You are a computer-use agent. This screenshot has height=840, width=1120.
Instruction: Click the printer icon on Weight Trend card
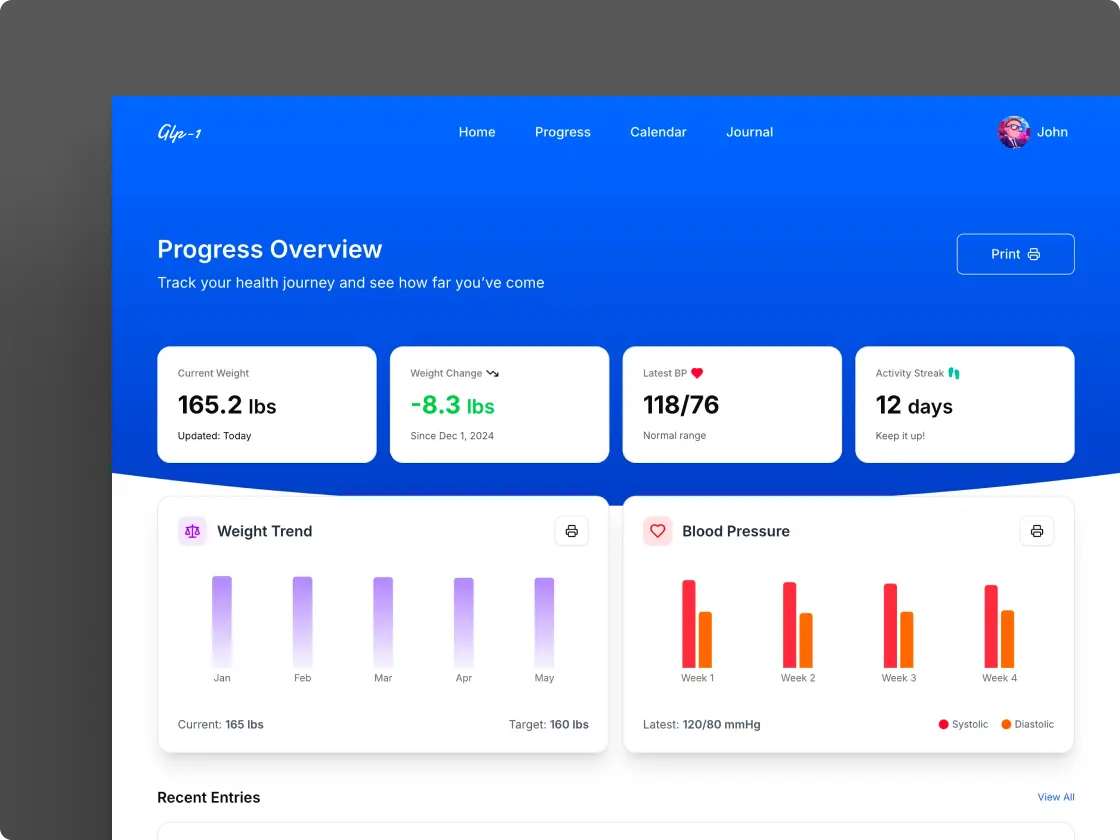572,531
